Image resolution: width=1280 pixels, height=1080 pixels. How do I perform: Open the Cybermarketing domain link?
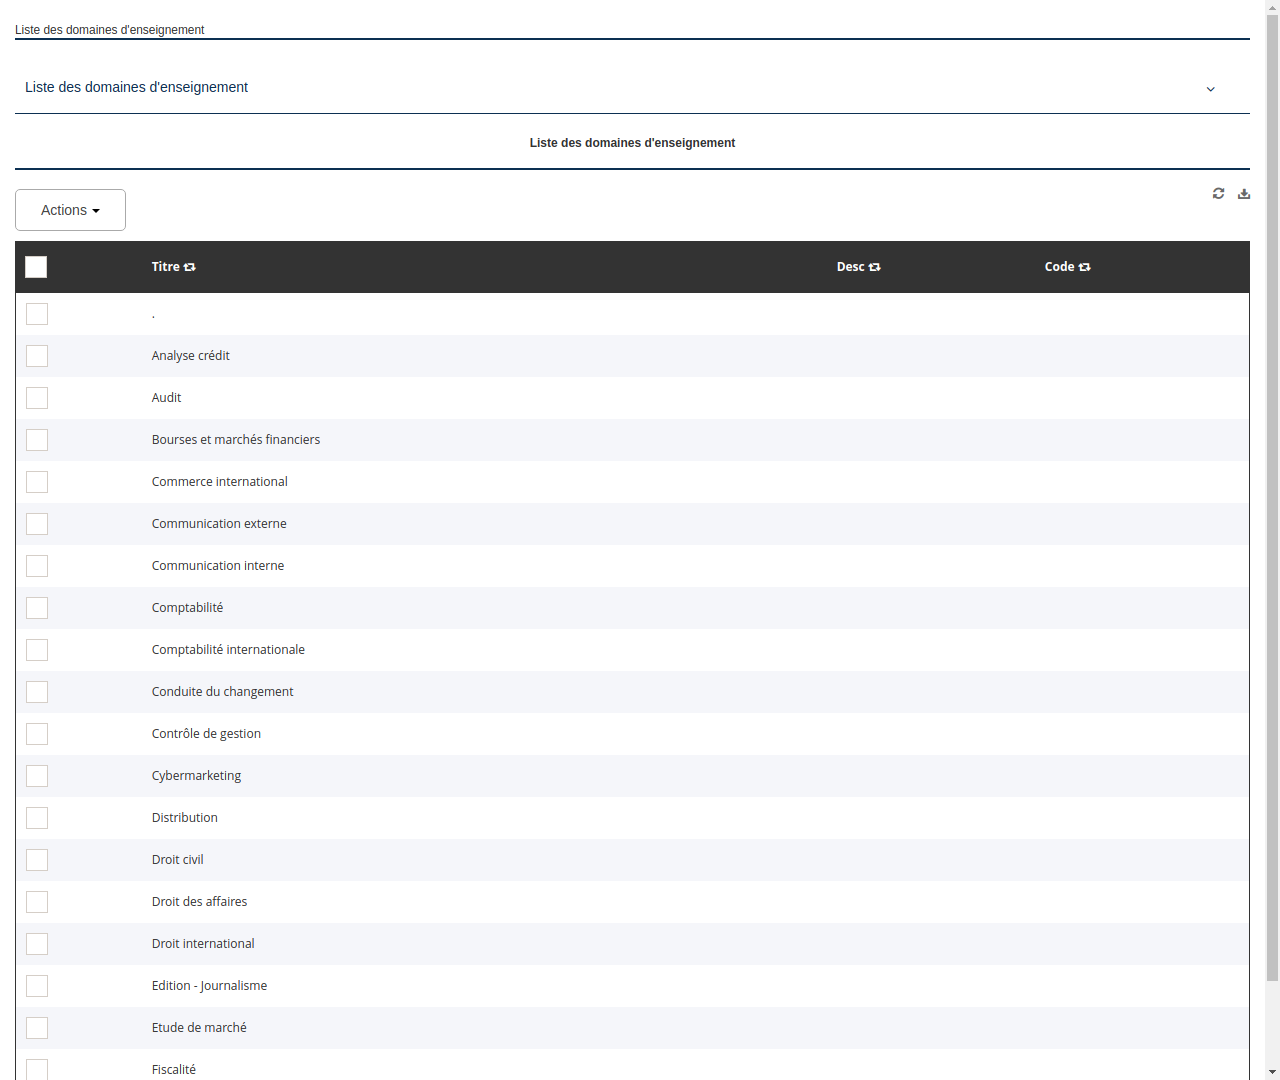click(x=196, y=775)
